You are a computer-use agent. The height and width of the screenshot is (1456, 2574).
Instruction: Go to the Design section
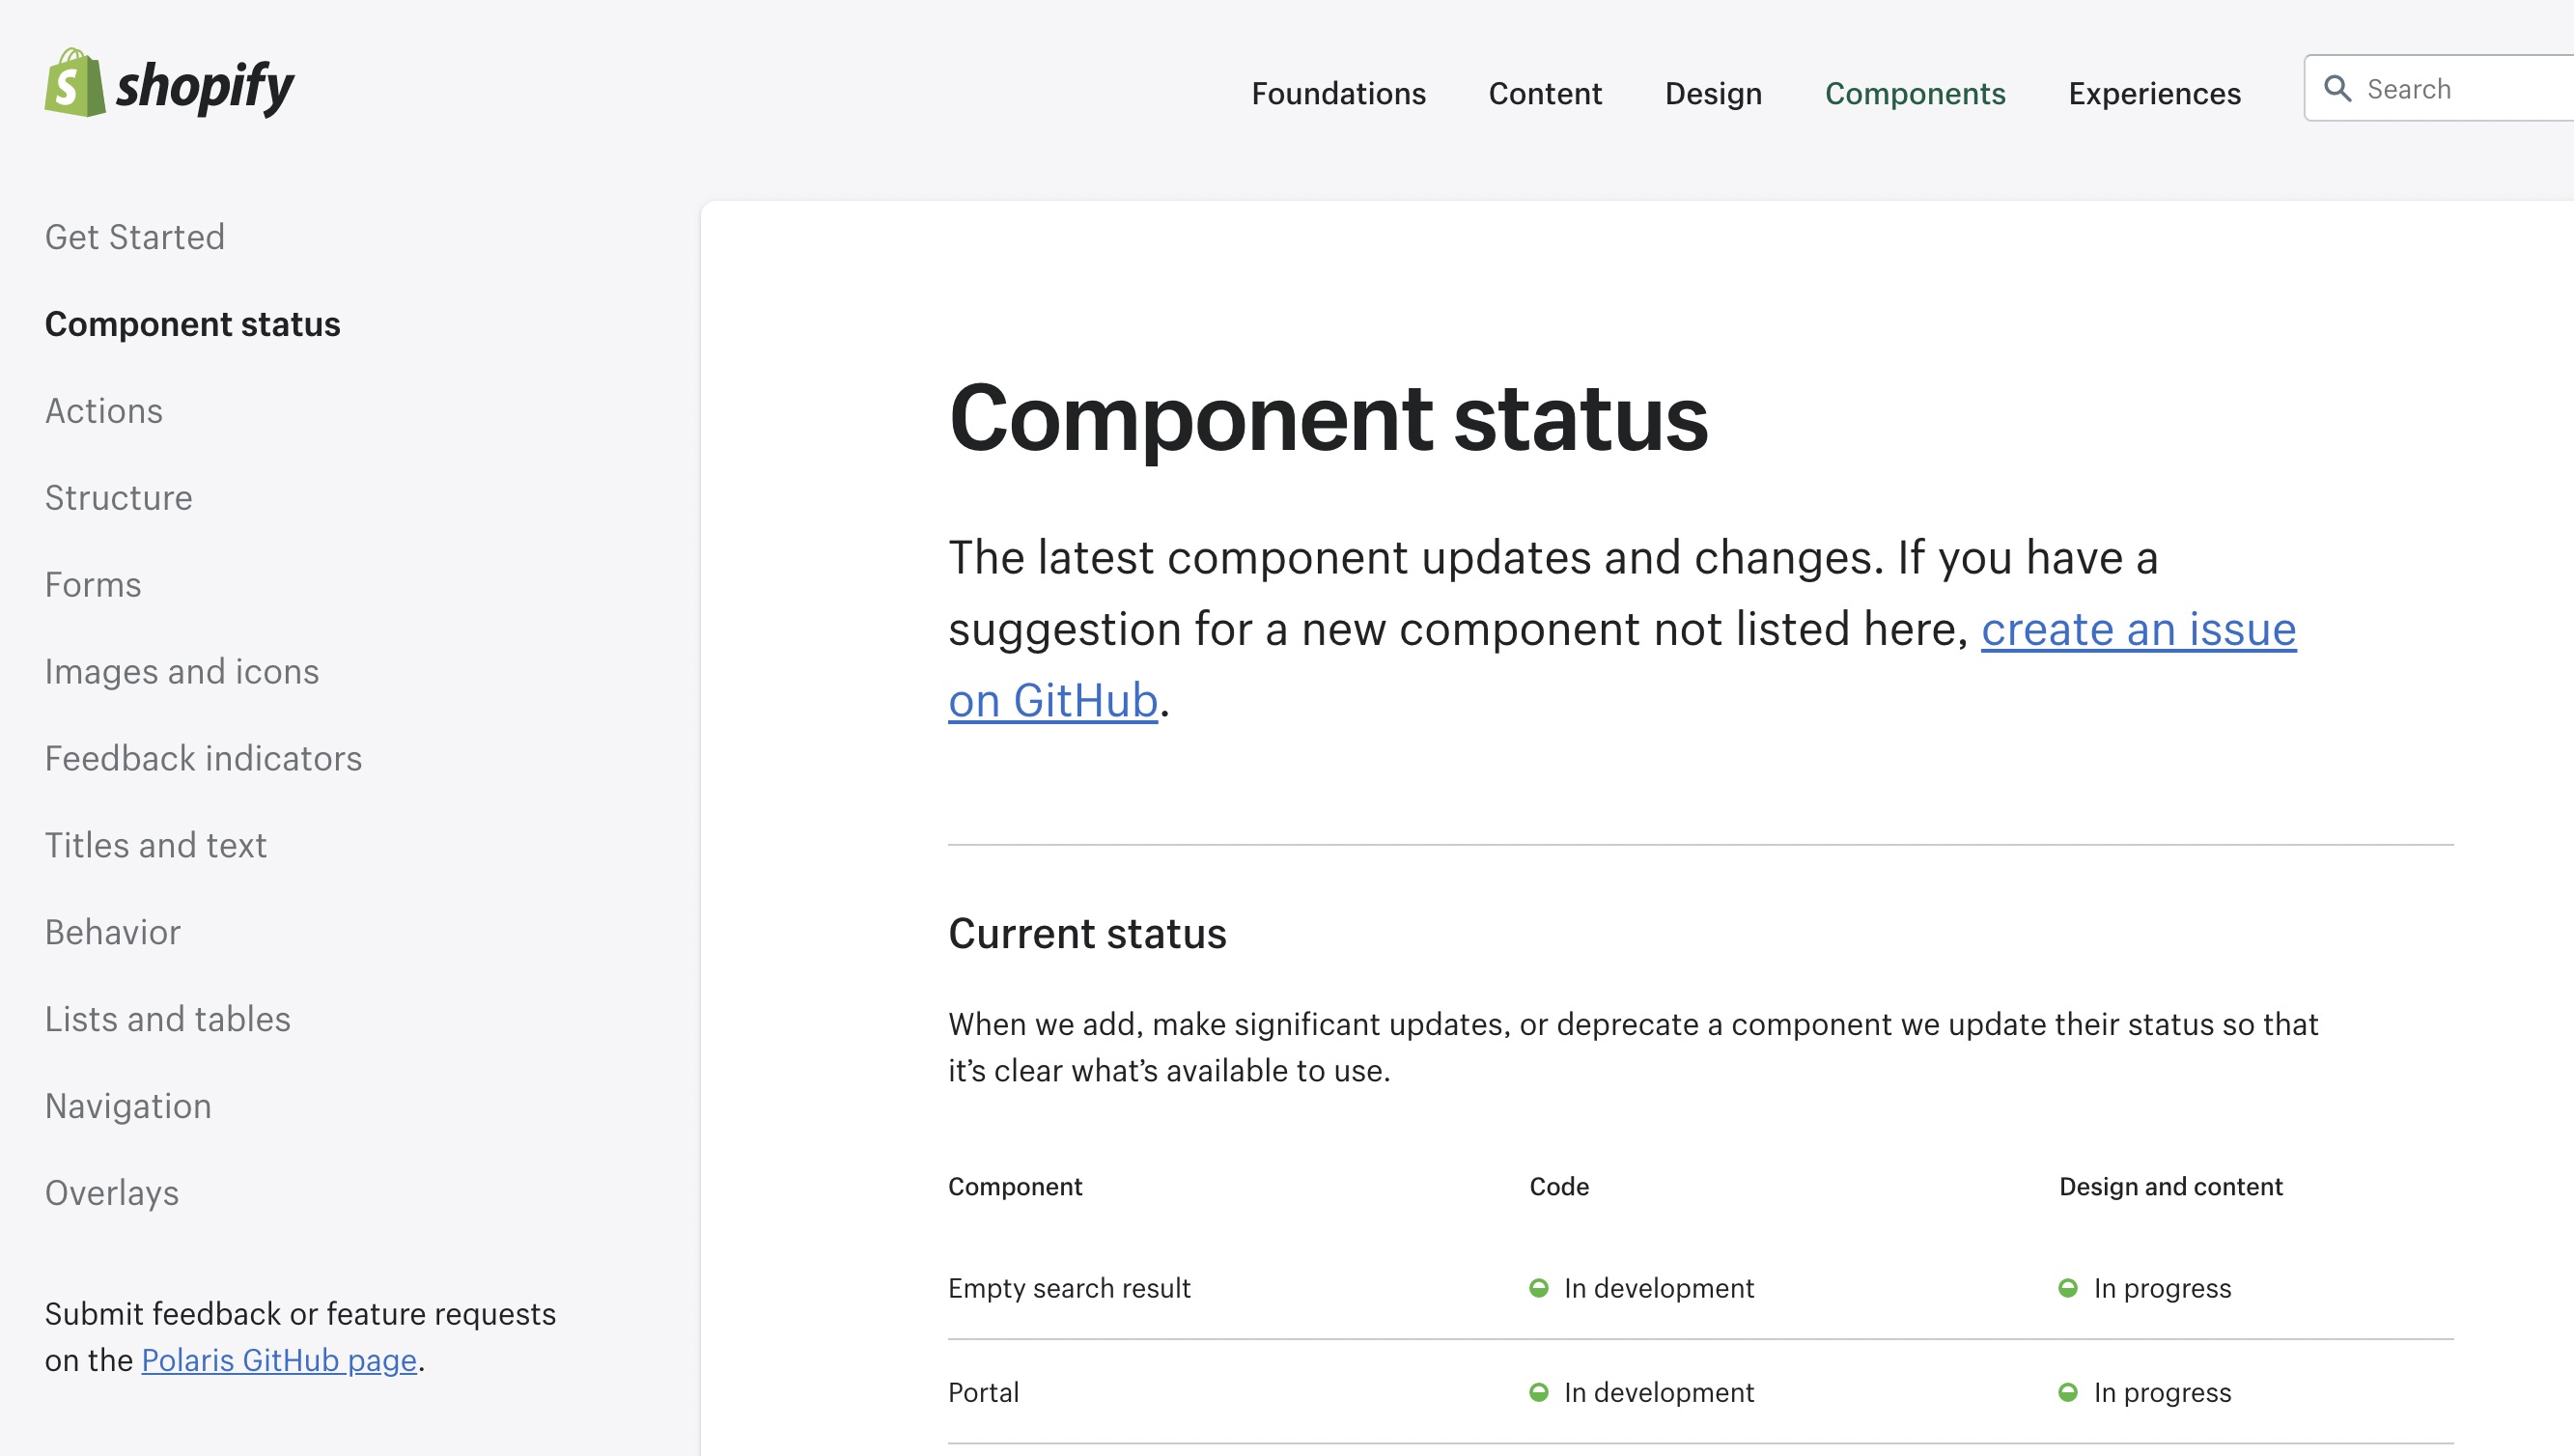1713,93
